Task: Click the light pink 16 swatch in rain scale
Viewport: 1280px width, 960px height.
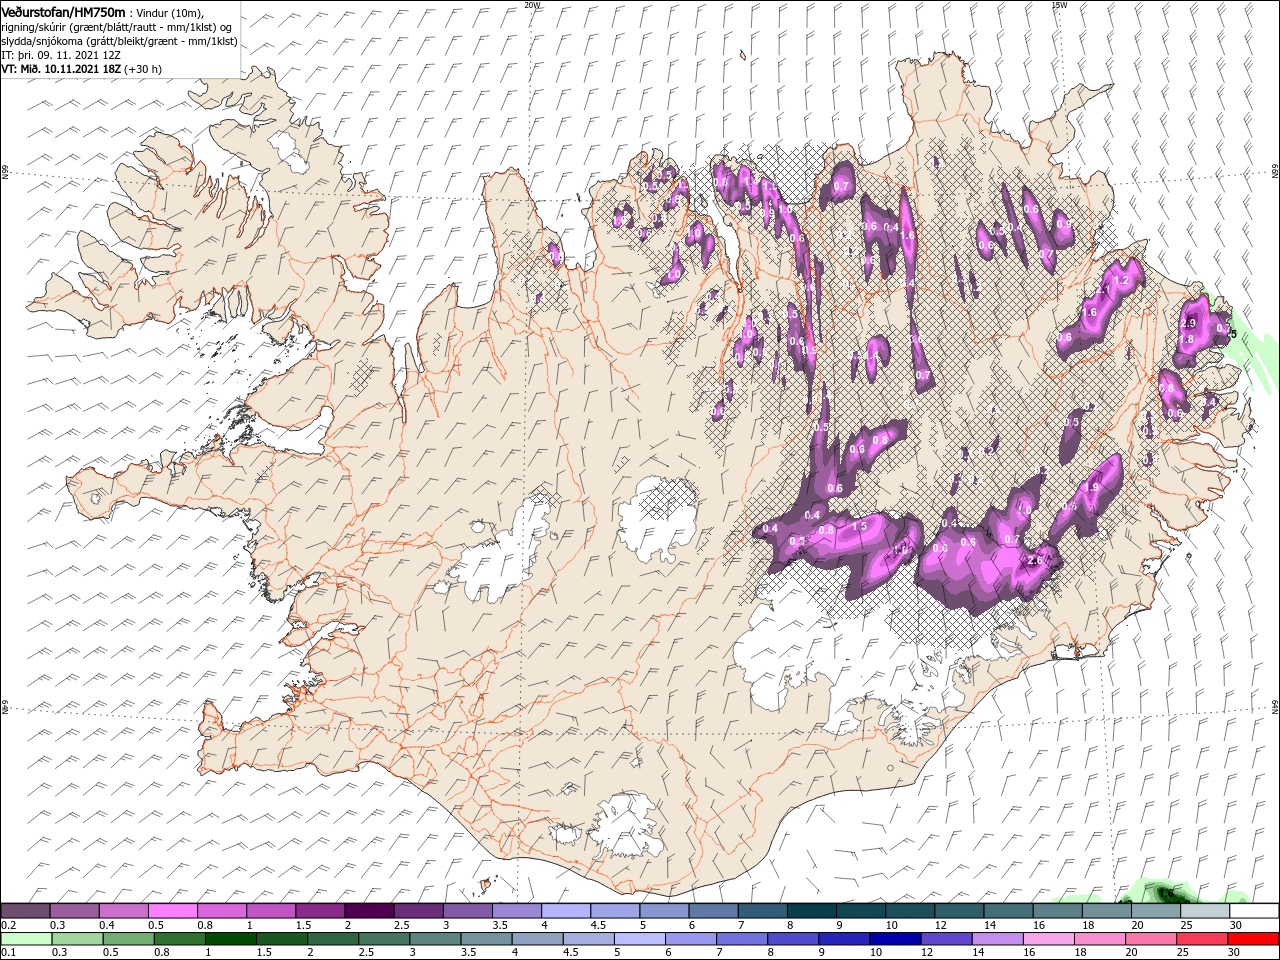Action: 1048,939
